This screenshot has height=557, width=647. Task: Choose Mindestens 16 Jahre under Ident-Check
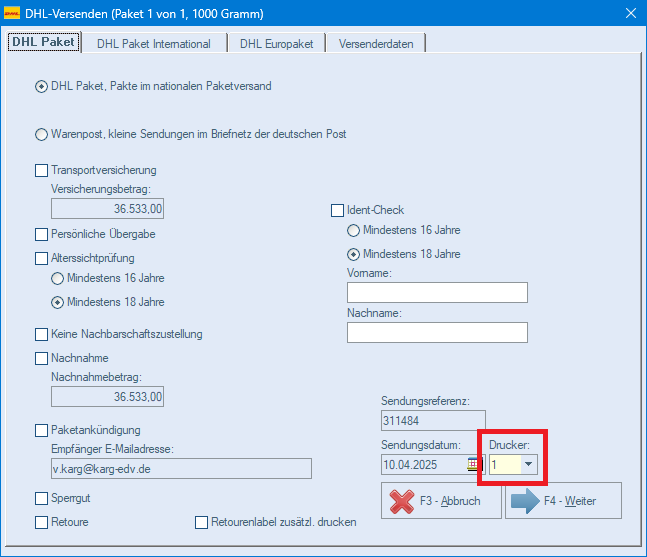[353, 231]
